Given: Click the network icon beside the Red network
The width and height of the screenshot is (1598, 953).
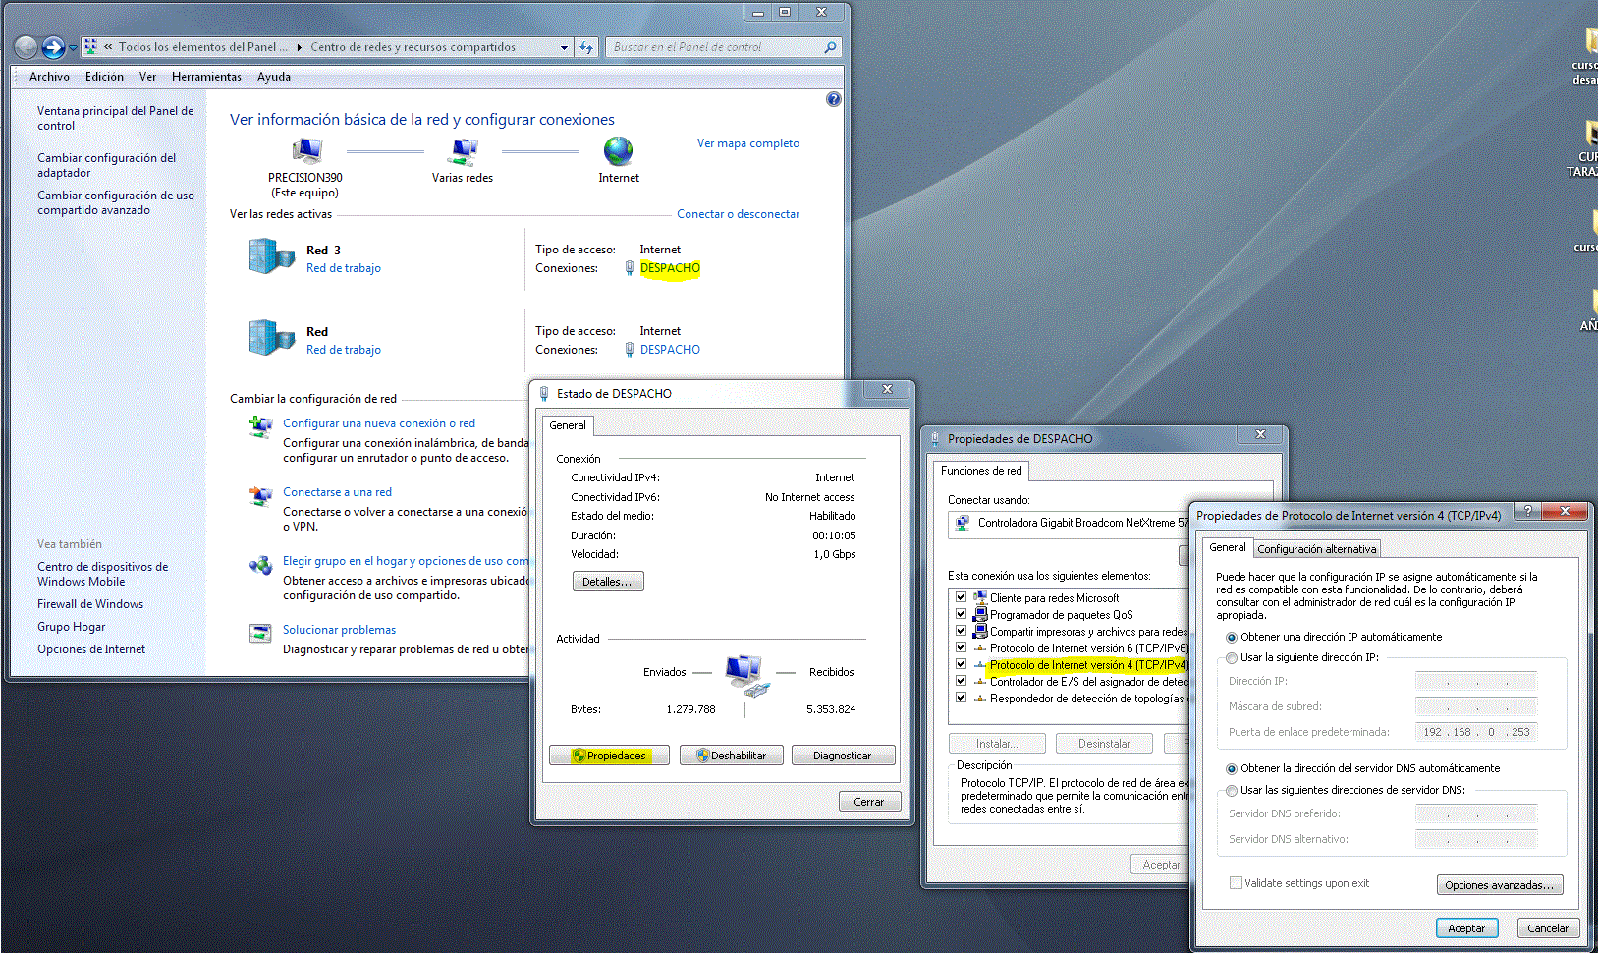Looking at the screenshot, I should pos(271,338).
